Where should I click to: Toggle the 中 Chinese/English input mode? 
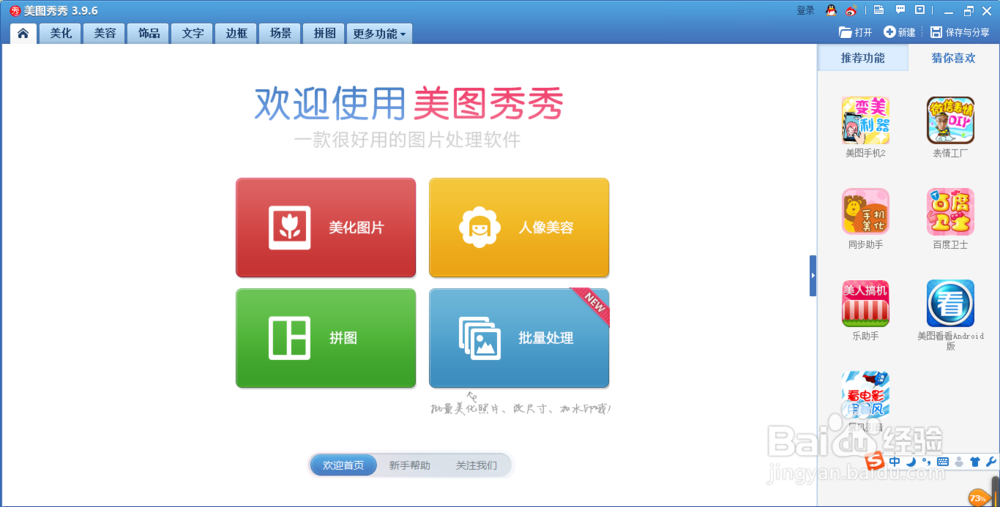895,462
